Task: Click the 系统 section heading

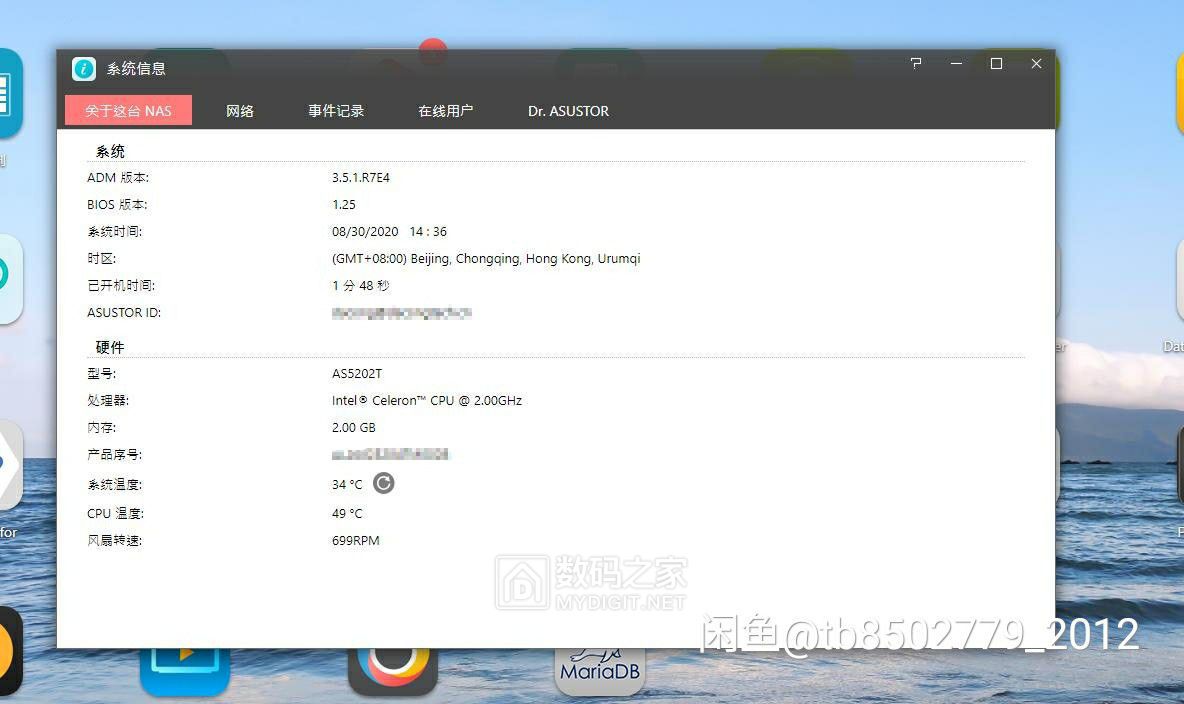Action: pos(110,152)
